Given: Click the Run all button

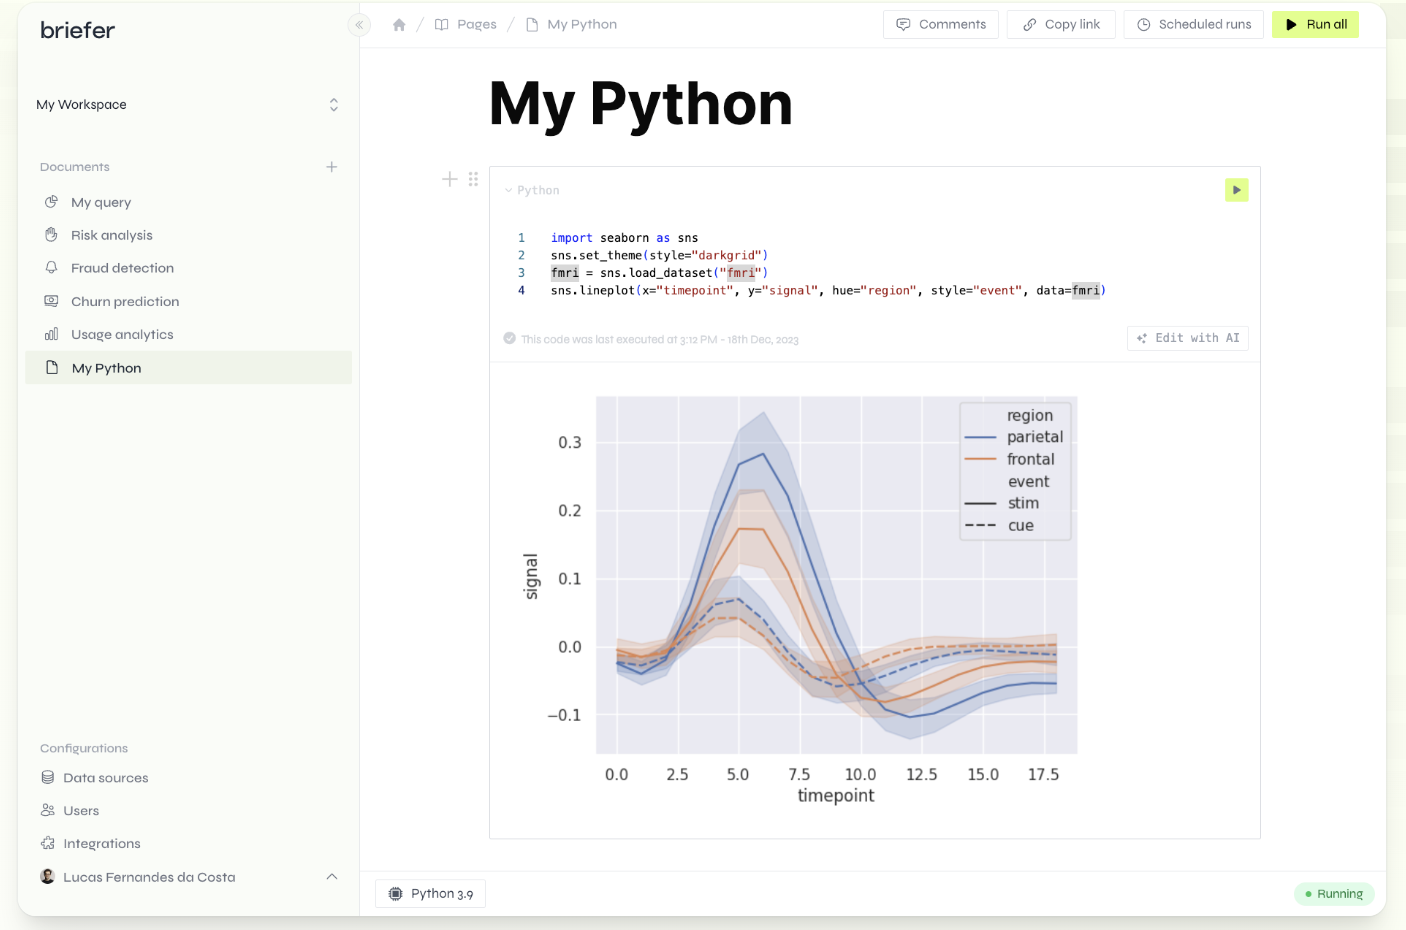Looking at the screenshot, I should coord(1315,23).
